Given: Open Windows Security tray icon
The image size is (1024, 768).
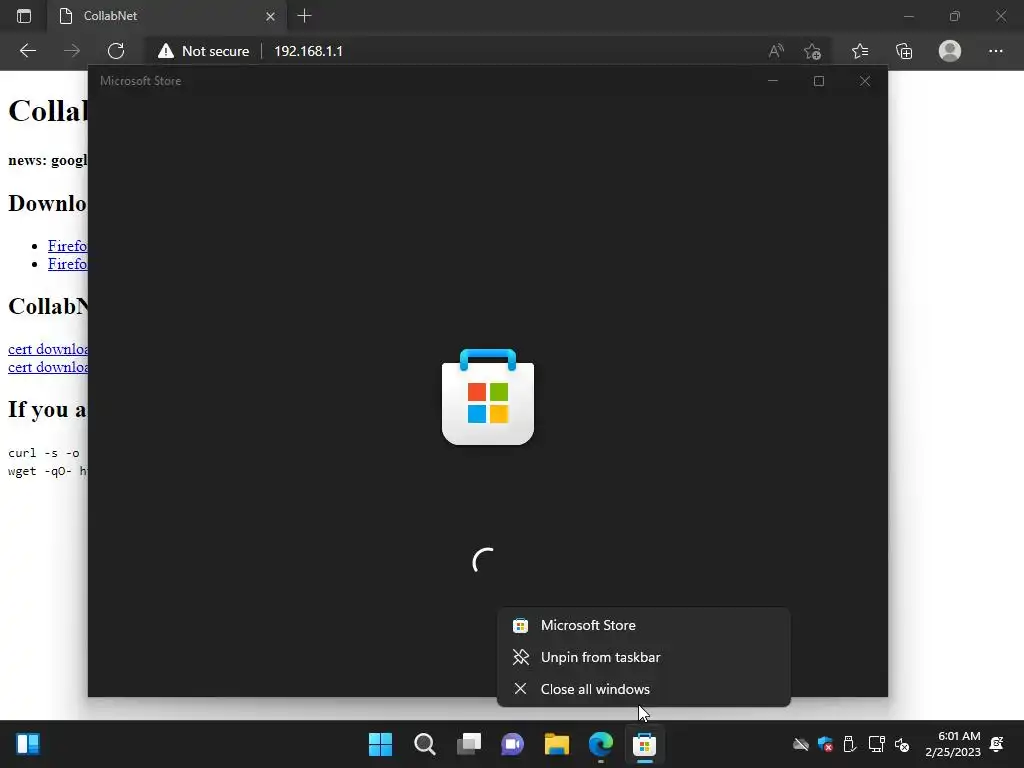Looking at the screenshot, I should pyautogui.click(x=825, y=744).
